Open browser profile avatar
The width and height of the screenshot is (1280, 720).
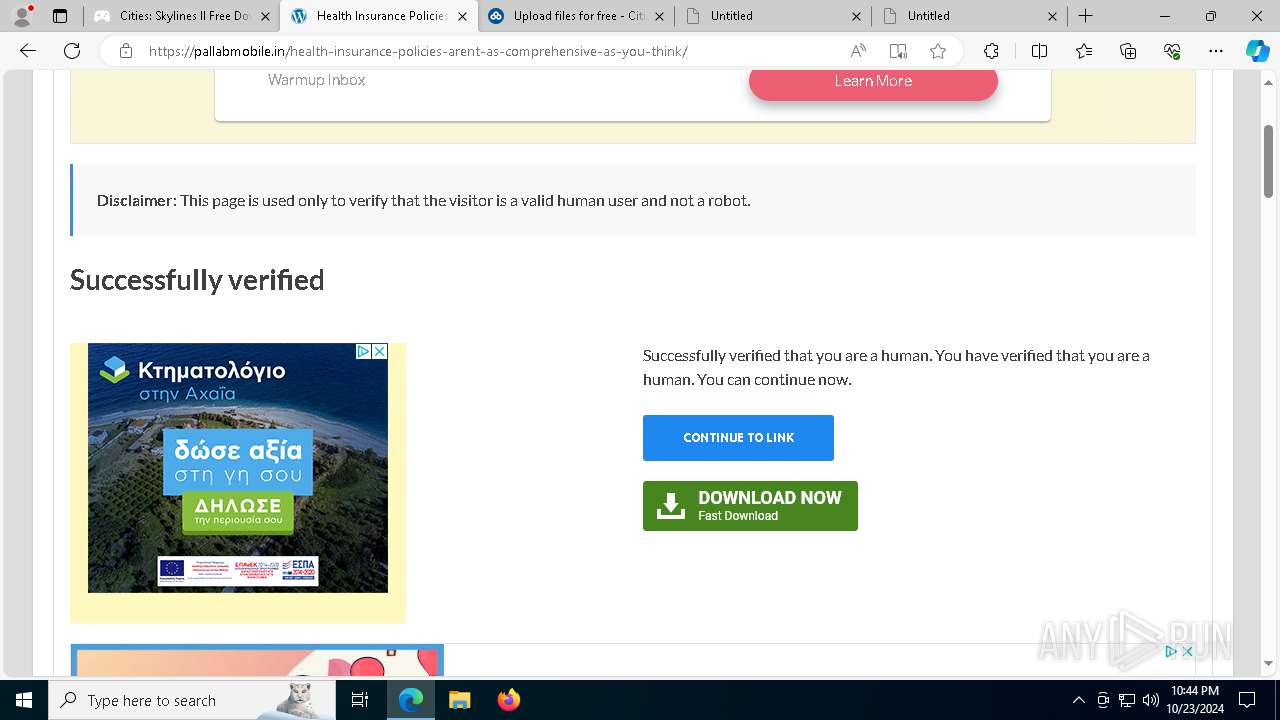[x=22, y=16]
